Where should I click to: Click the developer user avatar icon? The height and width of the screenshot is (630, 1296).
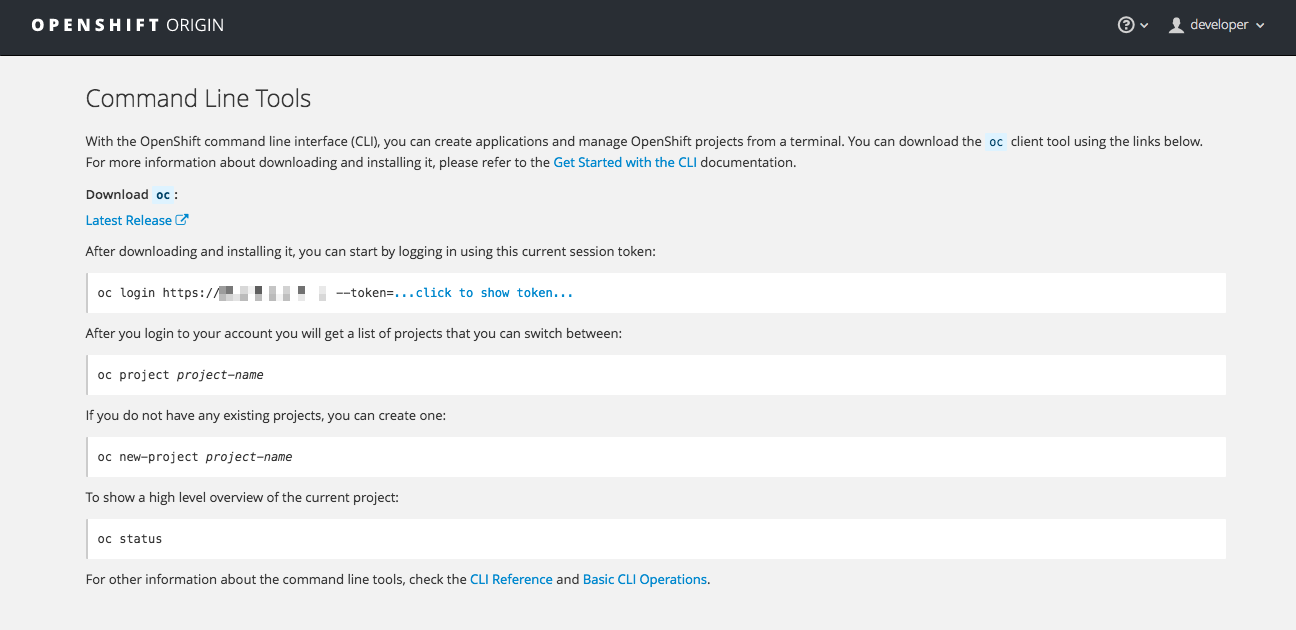(1176, 25)
